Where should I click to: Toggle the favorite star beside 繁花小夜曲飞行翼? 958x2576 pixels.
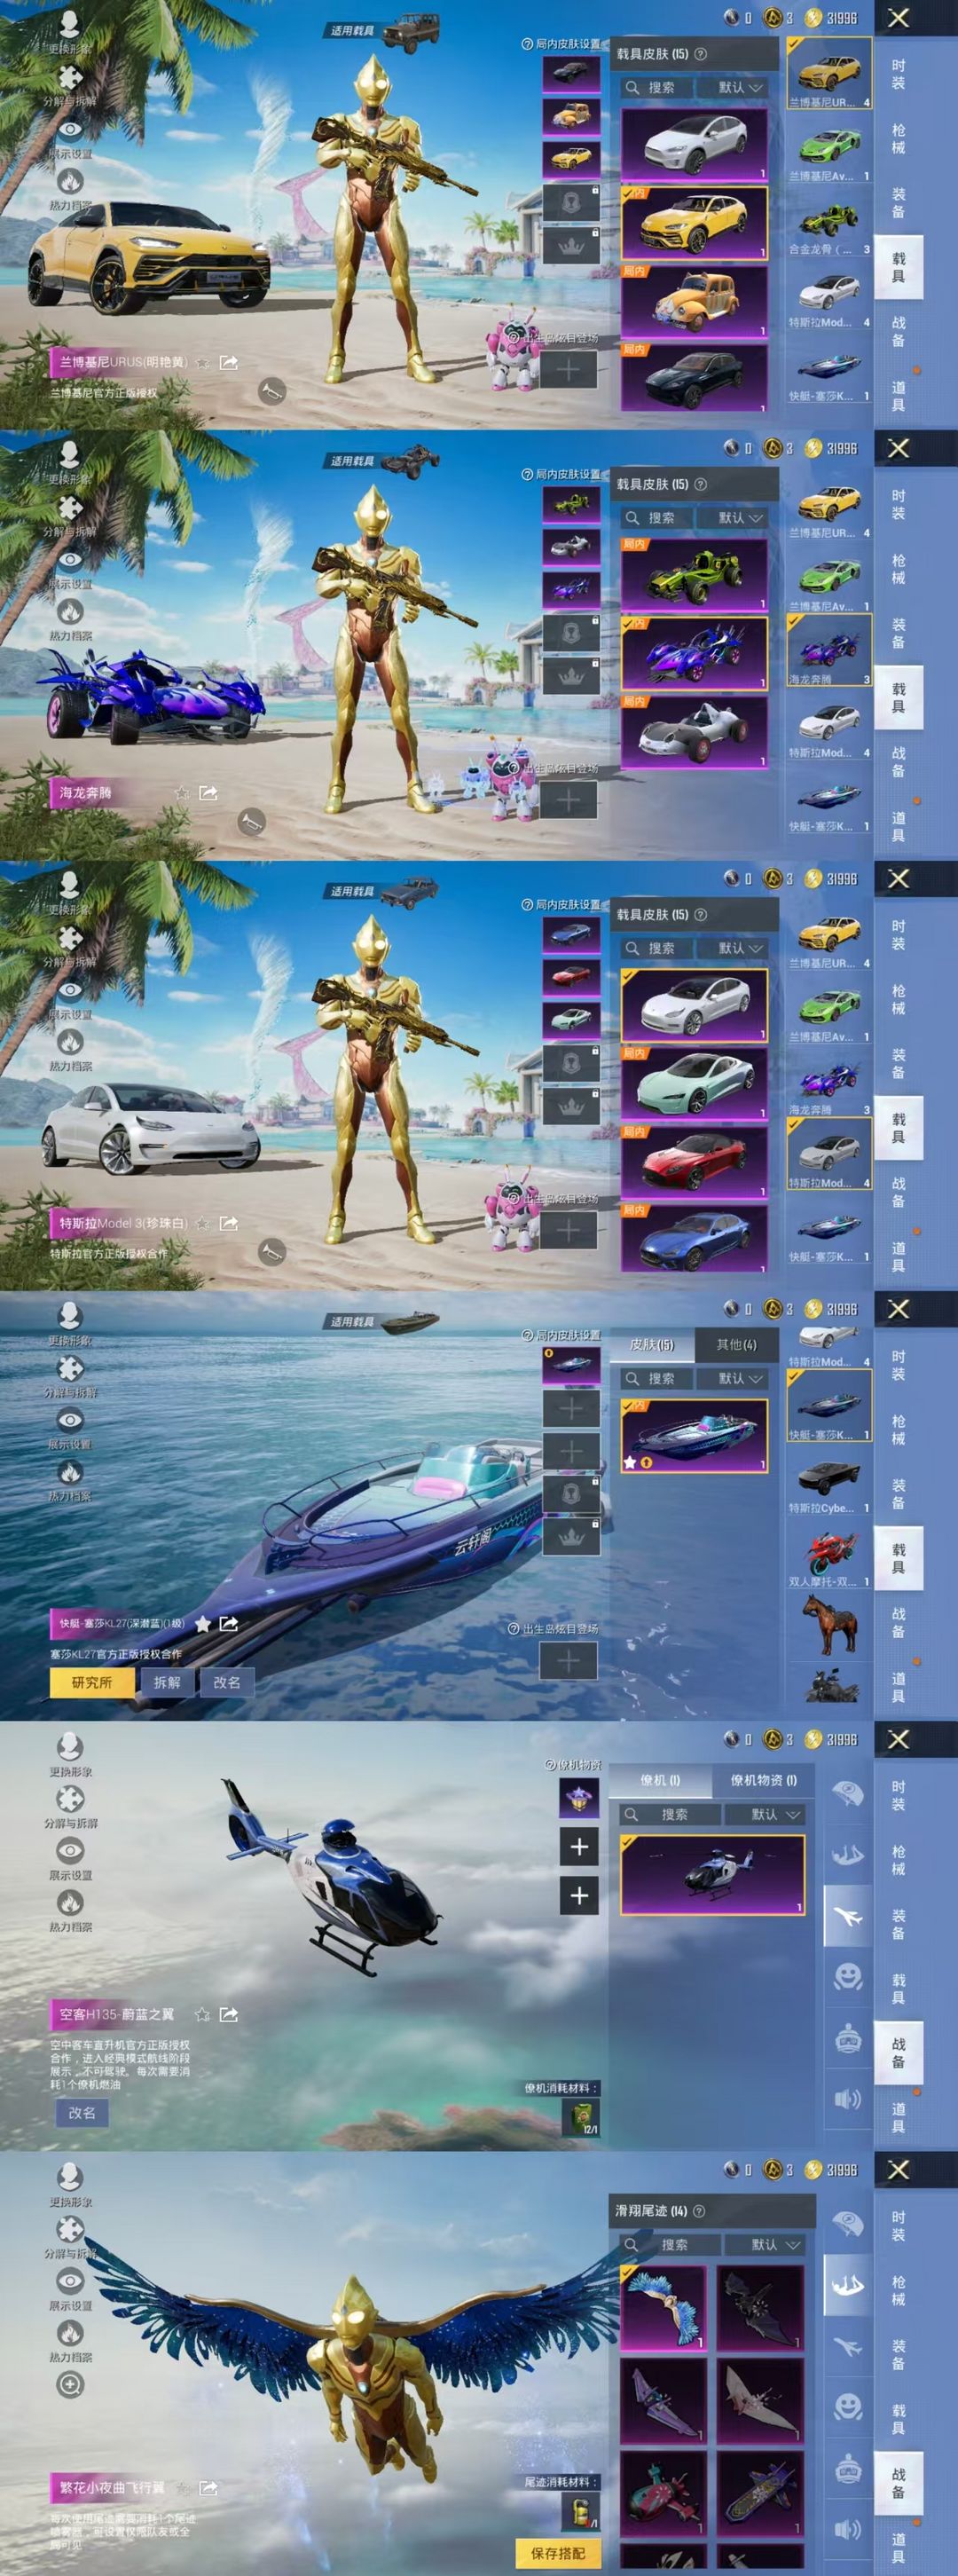[183, 2487]
